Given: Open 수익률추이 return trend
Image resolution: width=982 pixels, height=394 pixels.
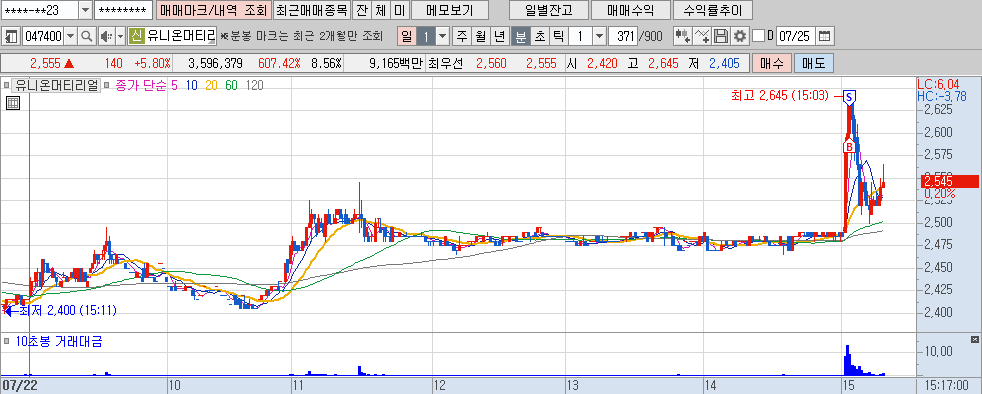Looking at the screenshot, I should point(712,11).
